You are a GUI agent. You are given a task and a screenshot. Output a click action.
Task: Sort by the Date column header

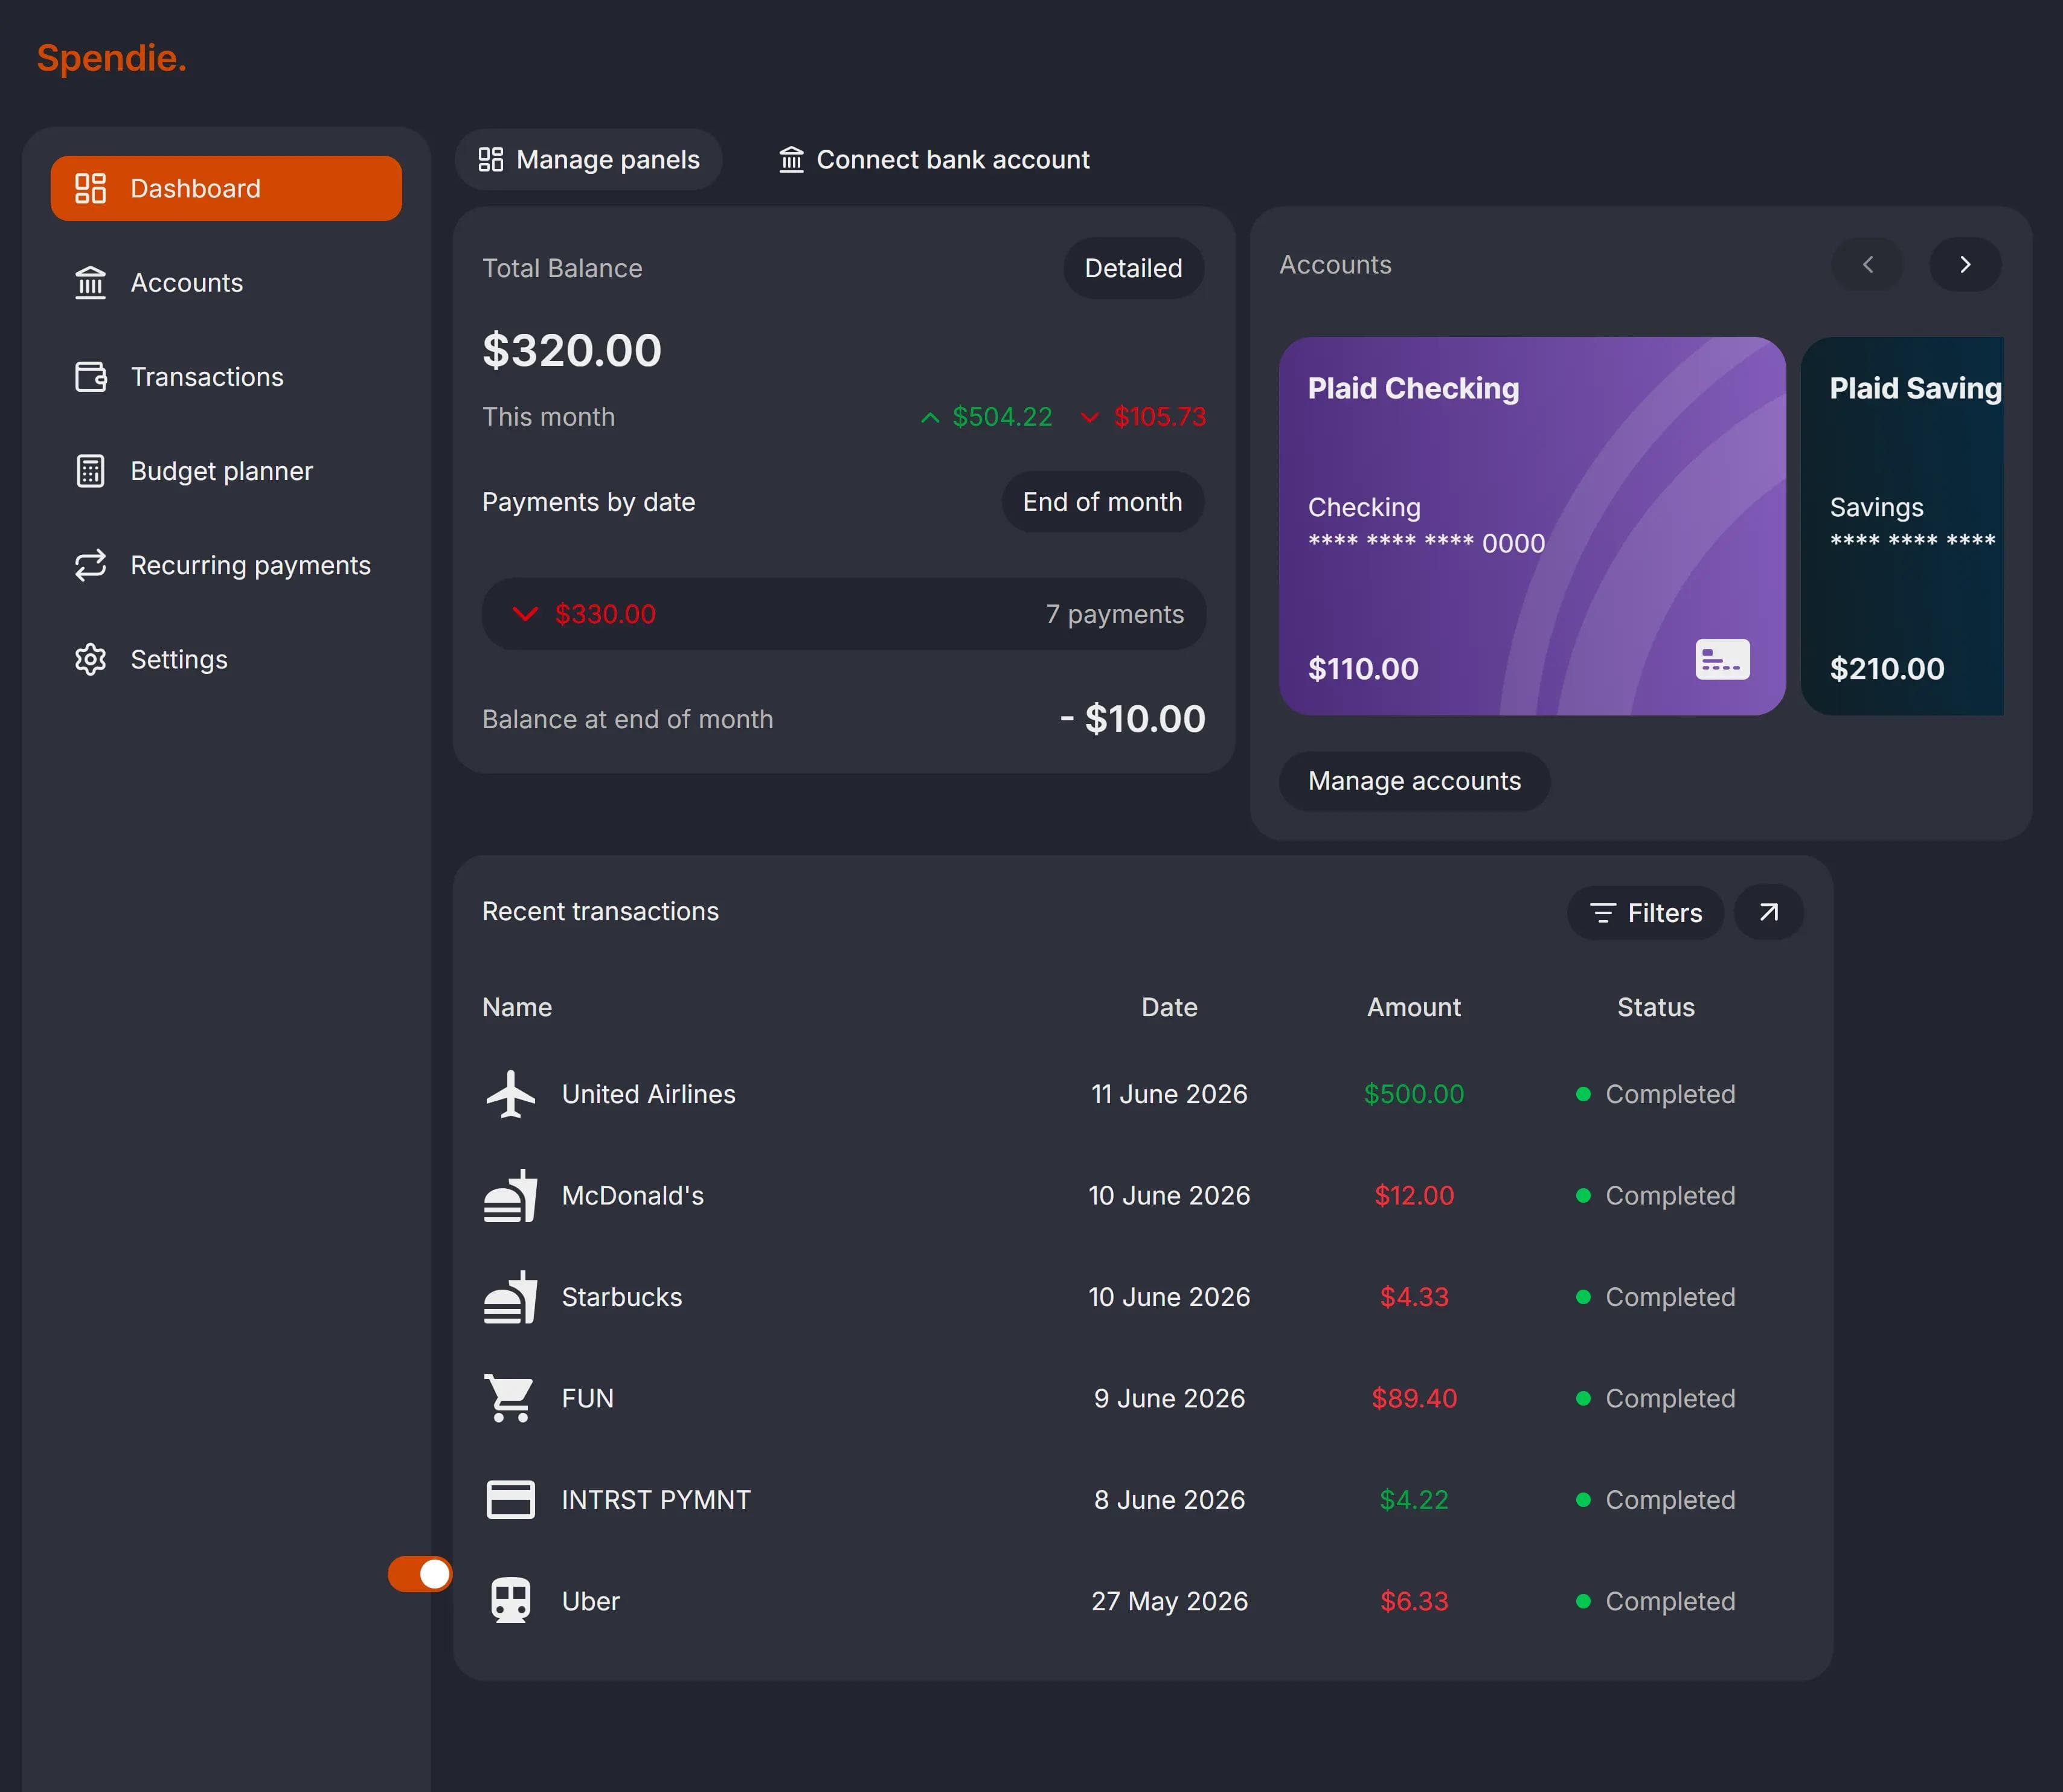[1169, 1007]
